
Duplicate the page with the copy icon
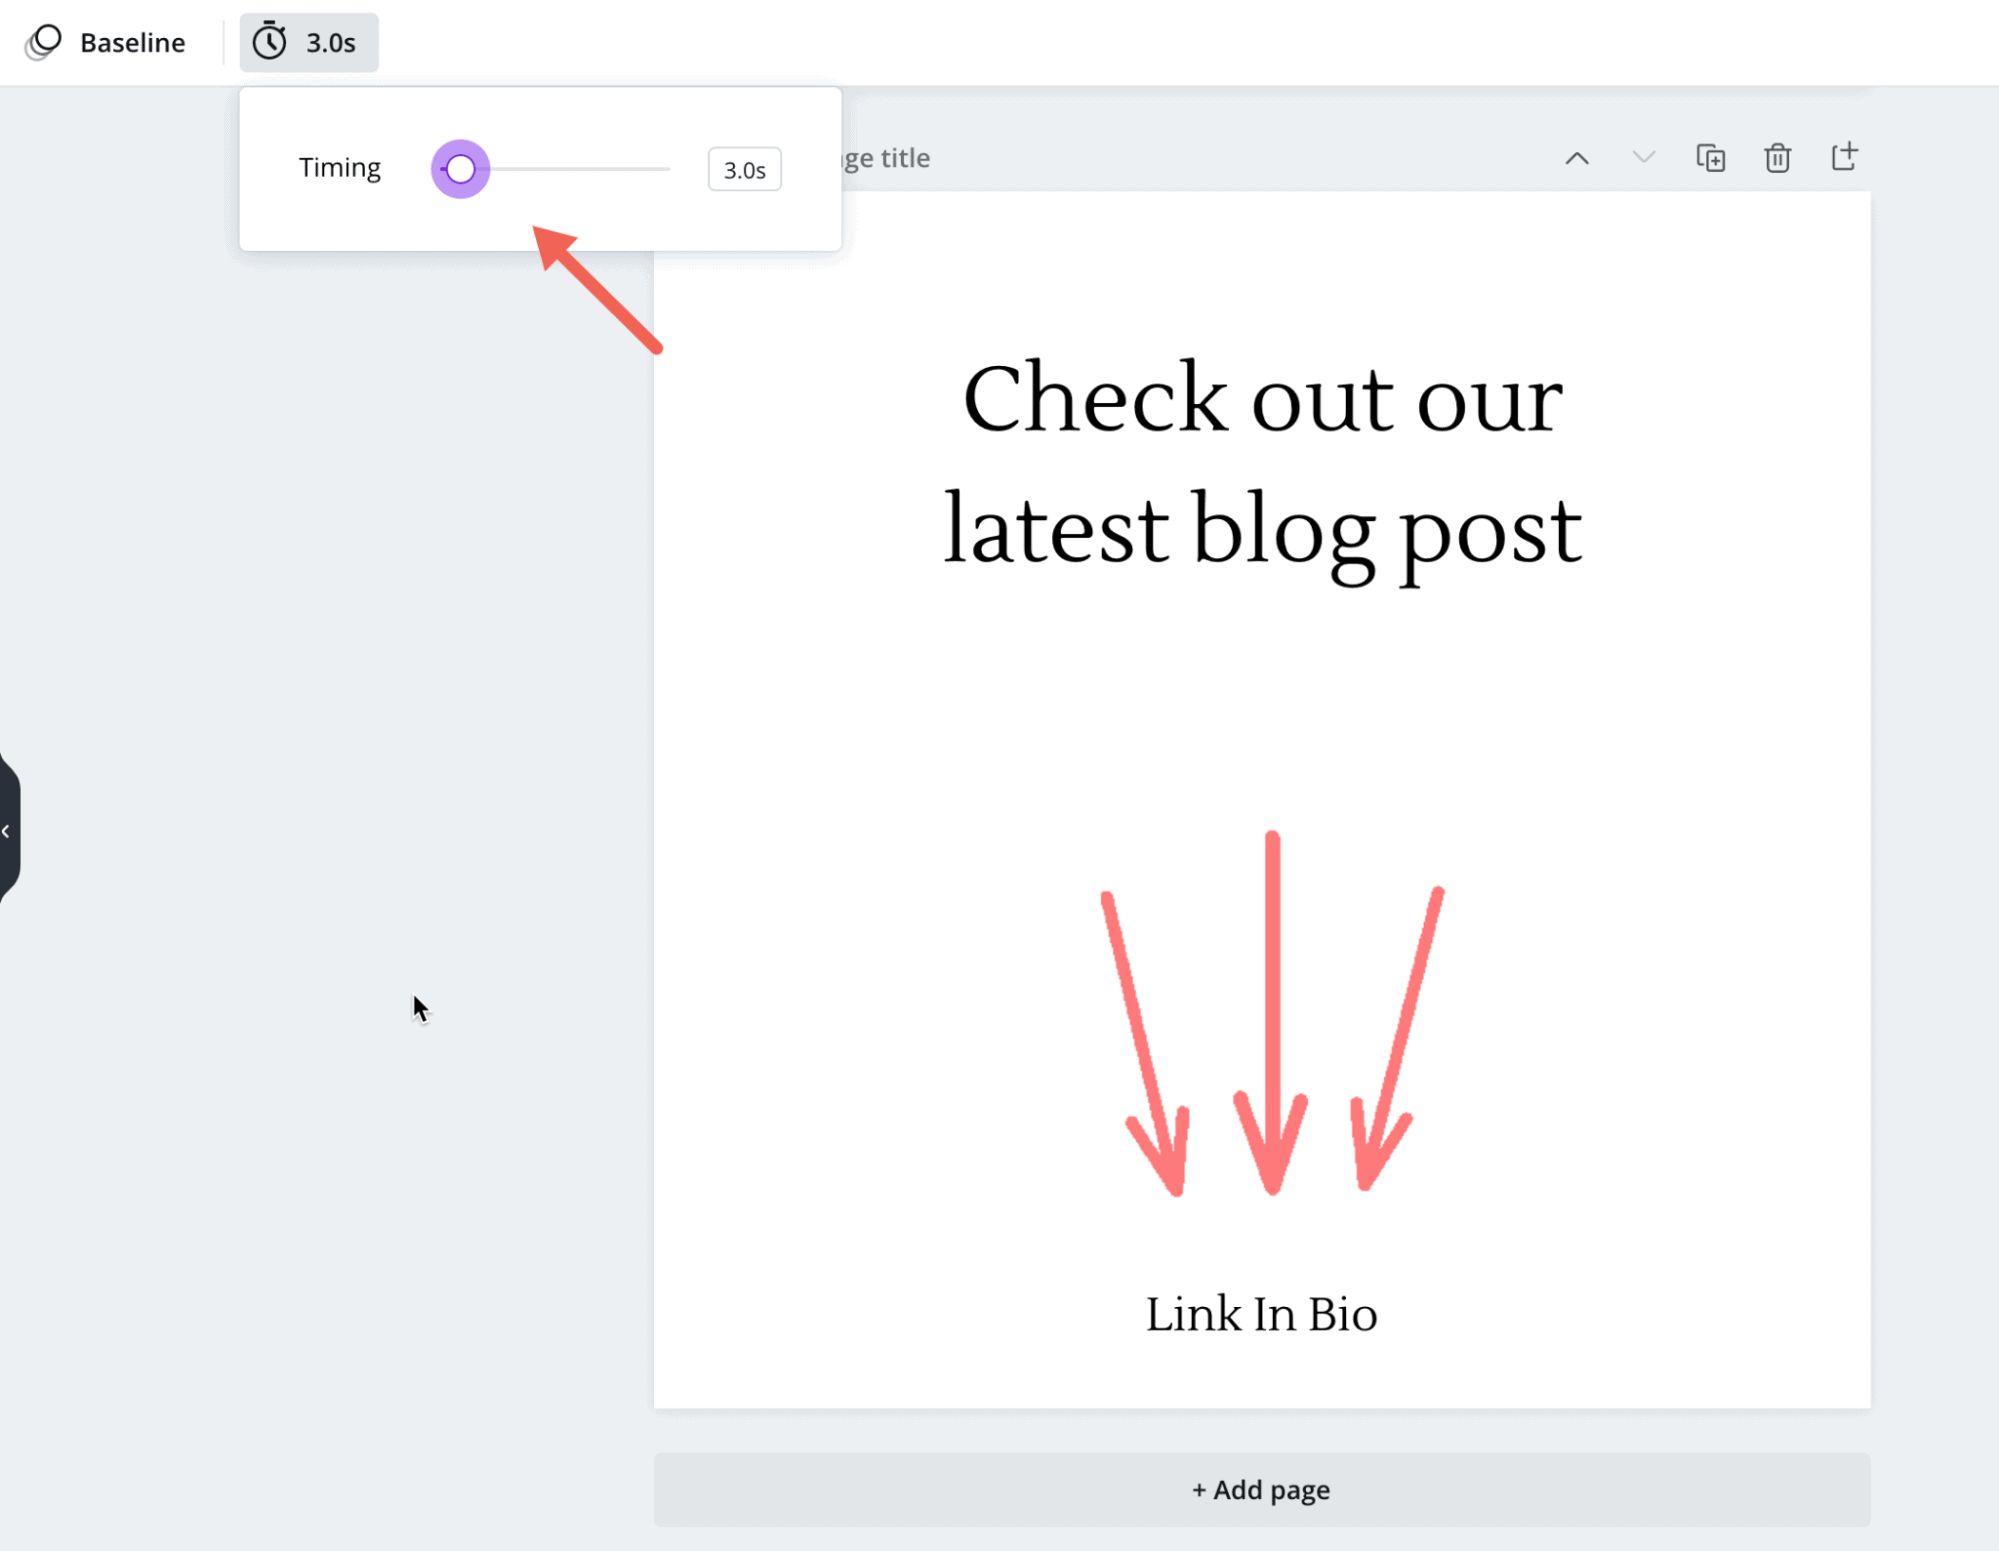click(x=1711, y=158)
